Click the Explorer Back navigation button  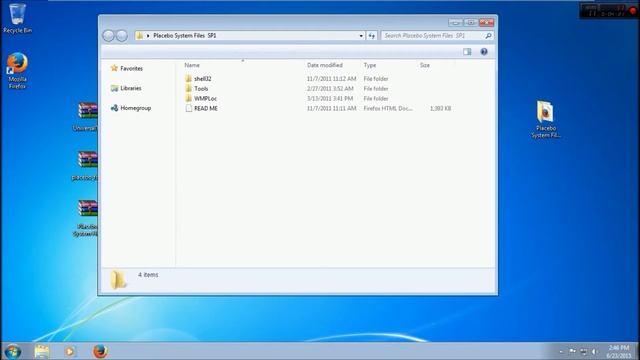tap(109, 36)
